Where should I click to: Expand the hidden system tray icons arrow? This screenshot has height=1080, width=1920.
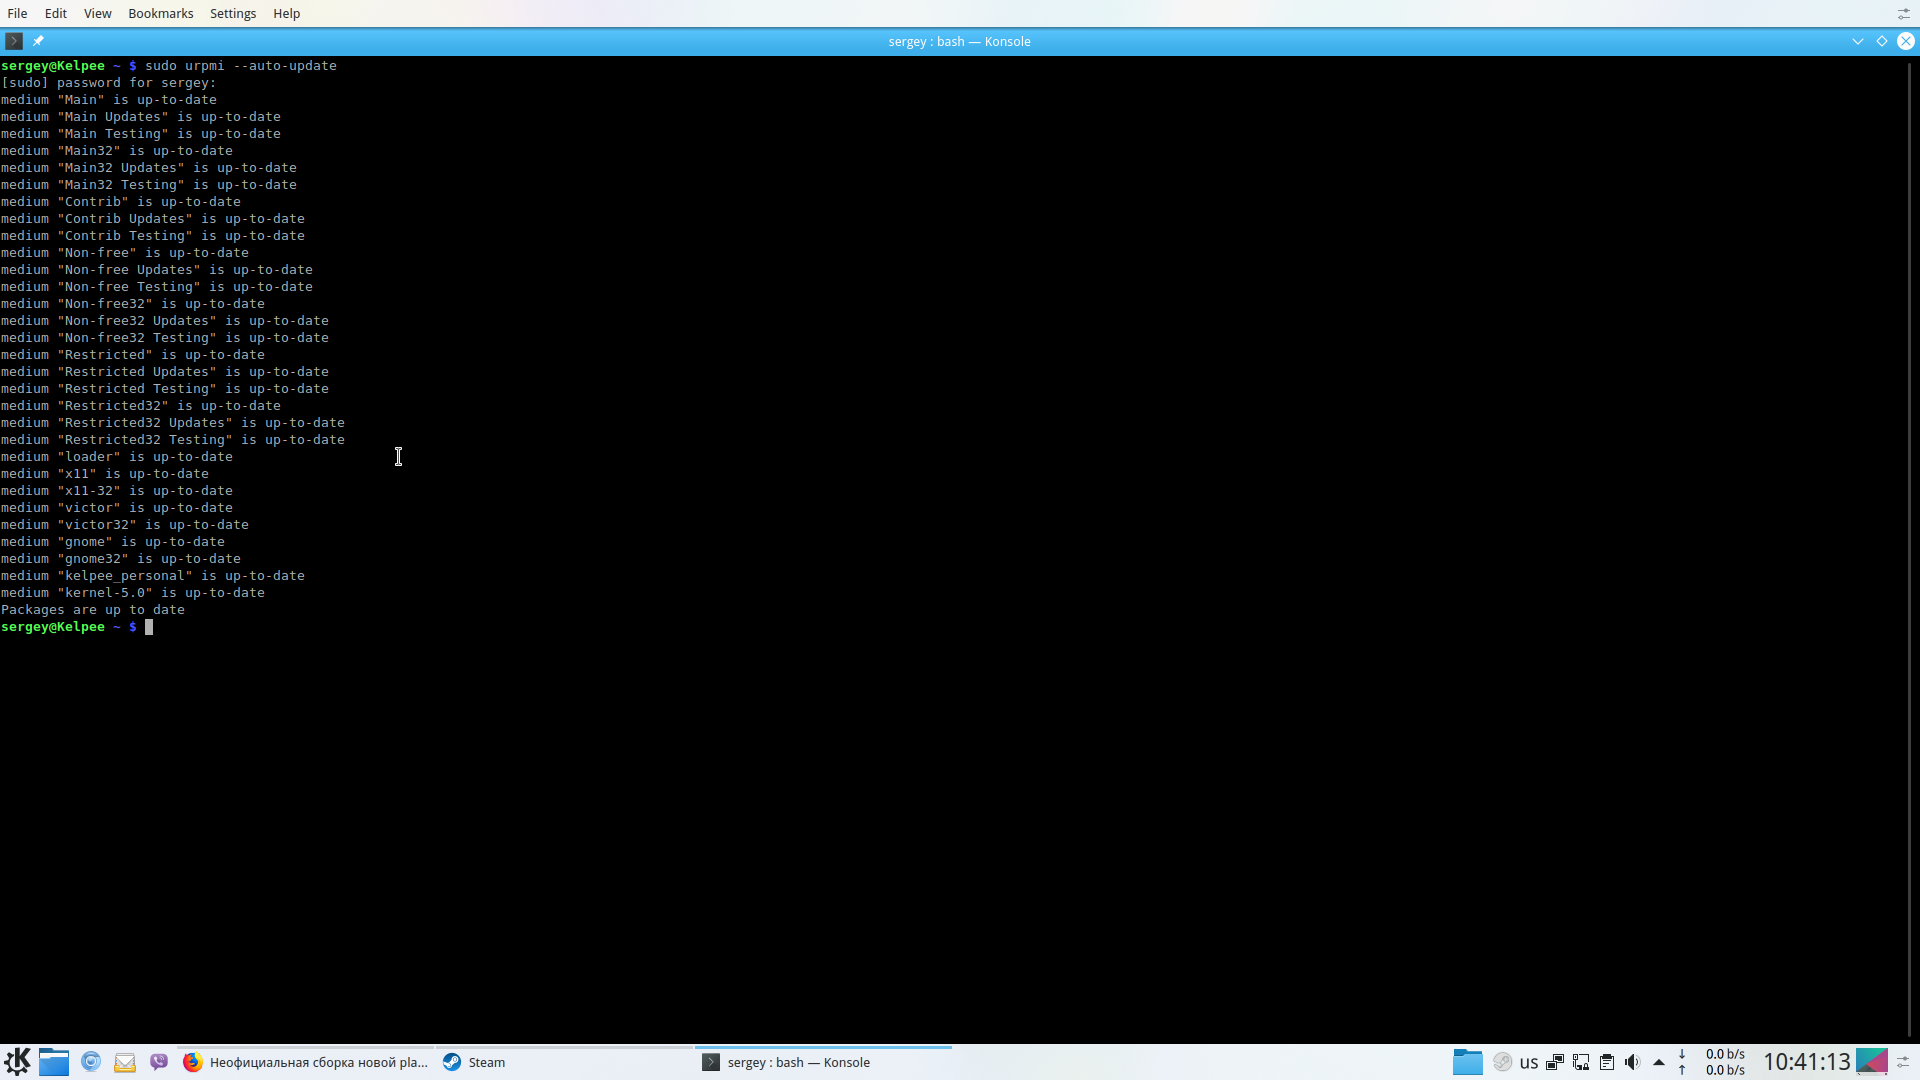(1659, 1062)
